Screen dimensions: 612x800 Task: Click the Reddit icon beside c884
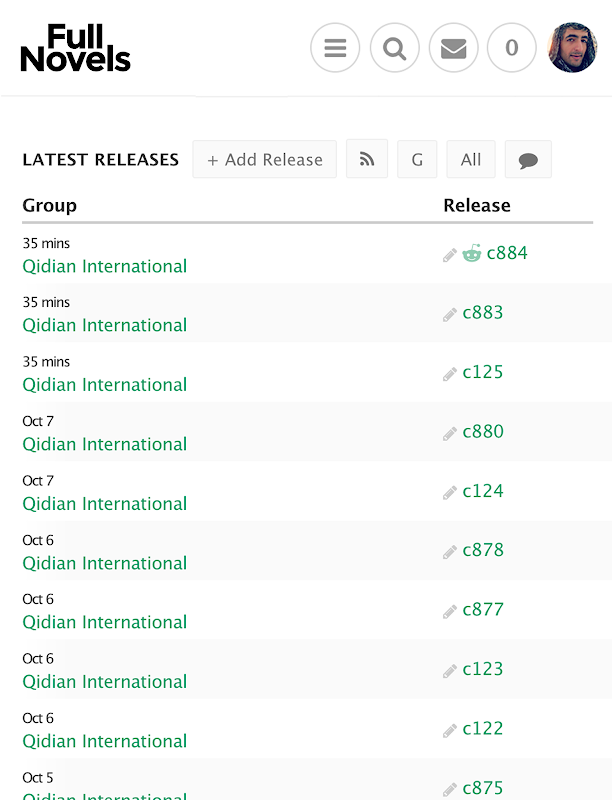coord(472,254)
